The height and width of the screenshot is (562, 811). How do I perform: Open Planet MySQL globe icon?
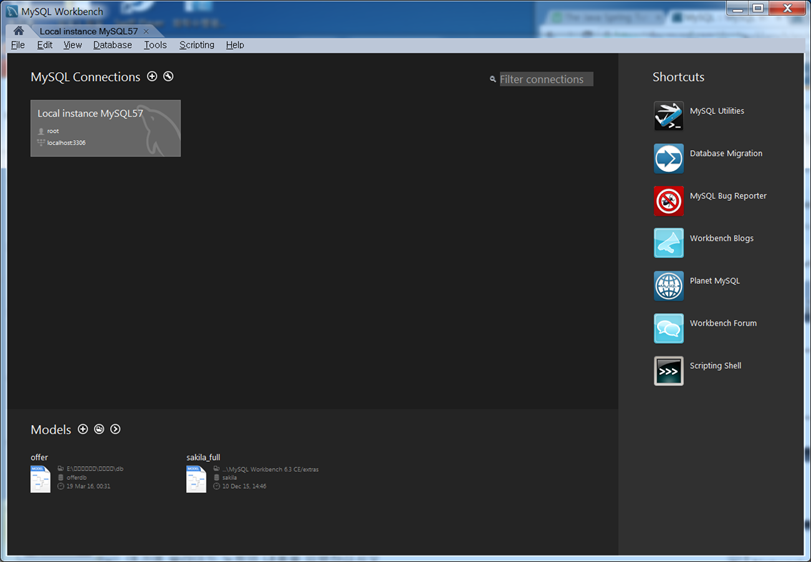[668, 285]
